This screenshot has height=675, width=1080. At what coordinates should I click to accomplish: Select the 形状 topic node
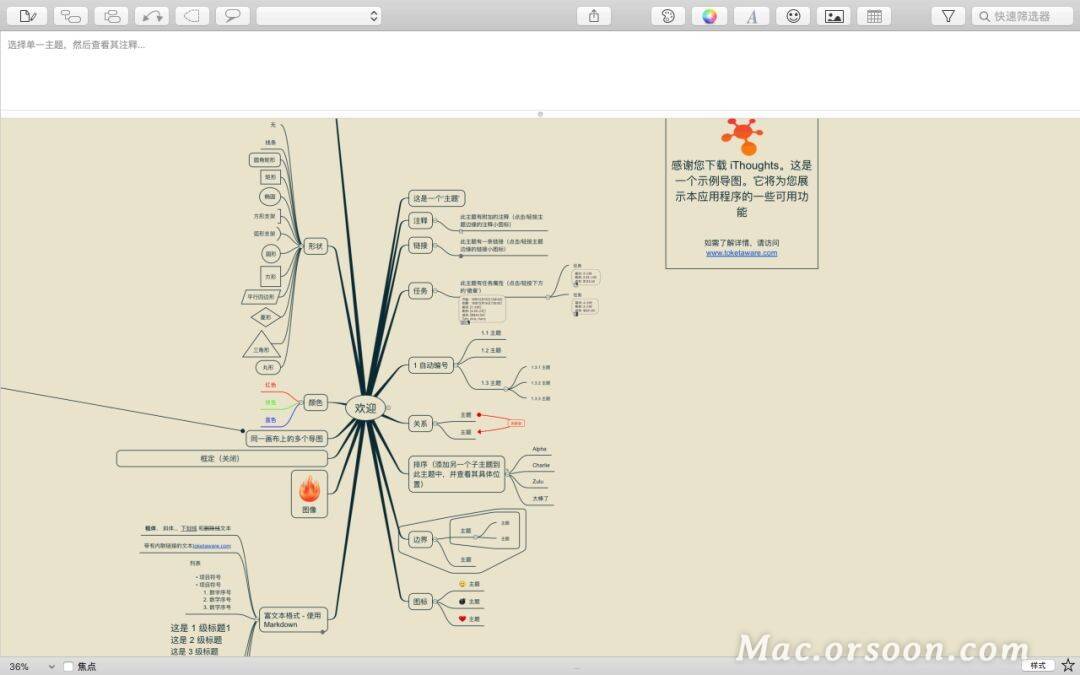316,246
